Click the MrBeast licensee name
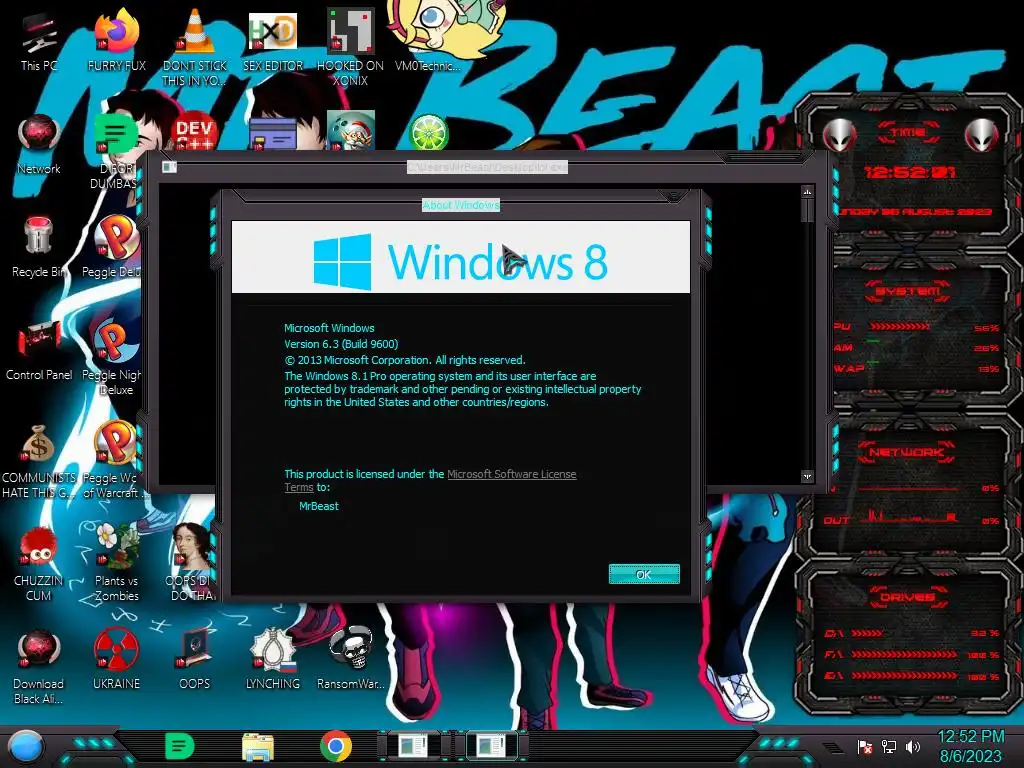The width and height of the screenshot is (1024, 768). pyautogui.click(x=319, y=506)
